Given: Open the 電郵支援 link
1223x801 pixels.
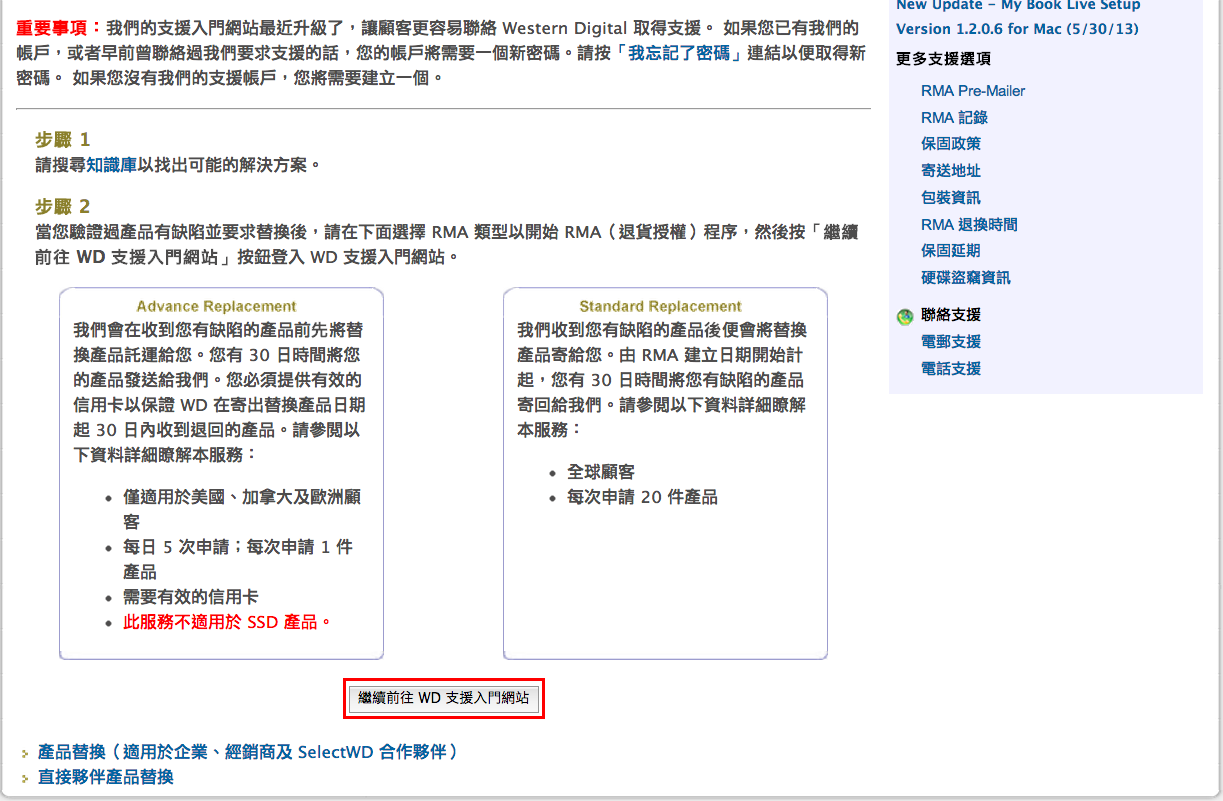Looking at the screenshot, I should 951,342.
